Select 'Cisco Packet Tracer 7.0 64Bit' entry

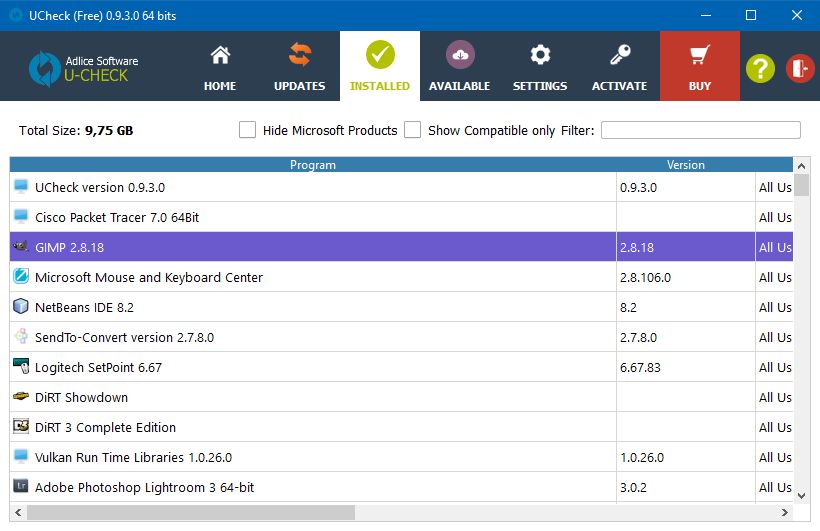click(117, 217)
